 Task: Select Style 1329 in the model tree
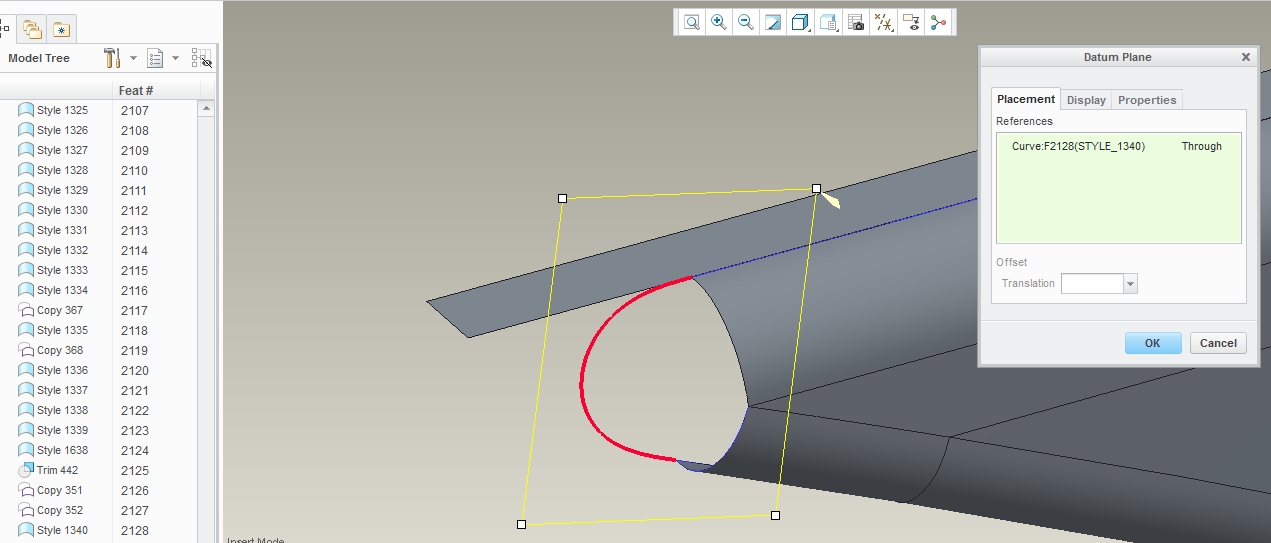point(62,190)
